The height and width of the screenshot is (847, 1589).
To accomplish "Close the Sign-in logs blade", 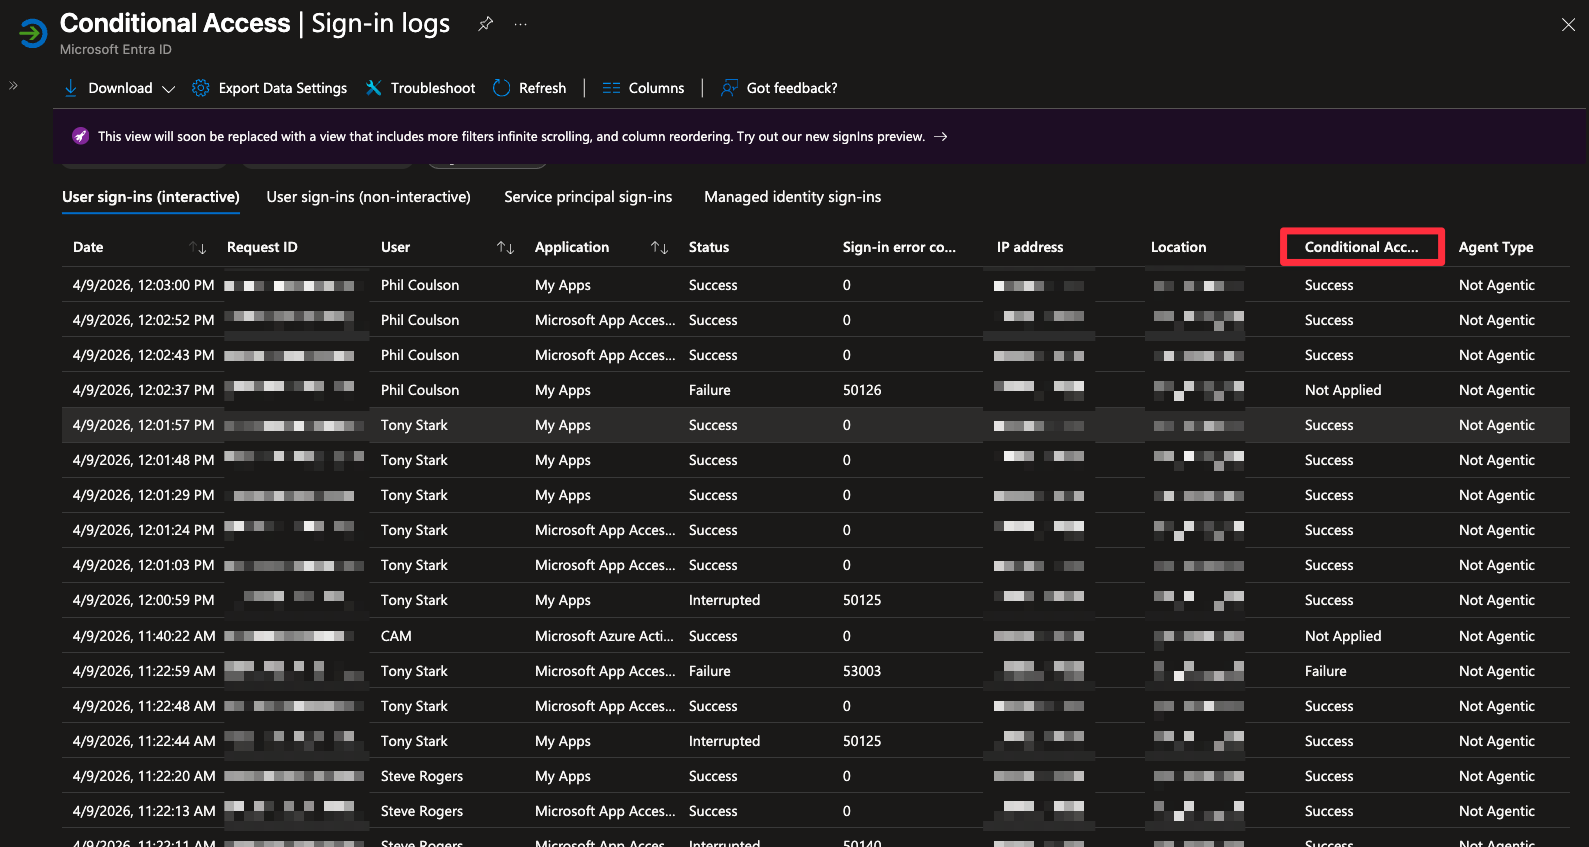I will [x=1568, y=25].
